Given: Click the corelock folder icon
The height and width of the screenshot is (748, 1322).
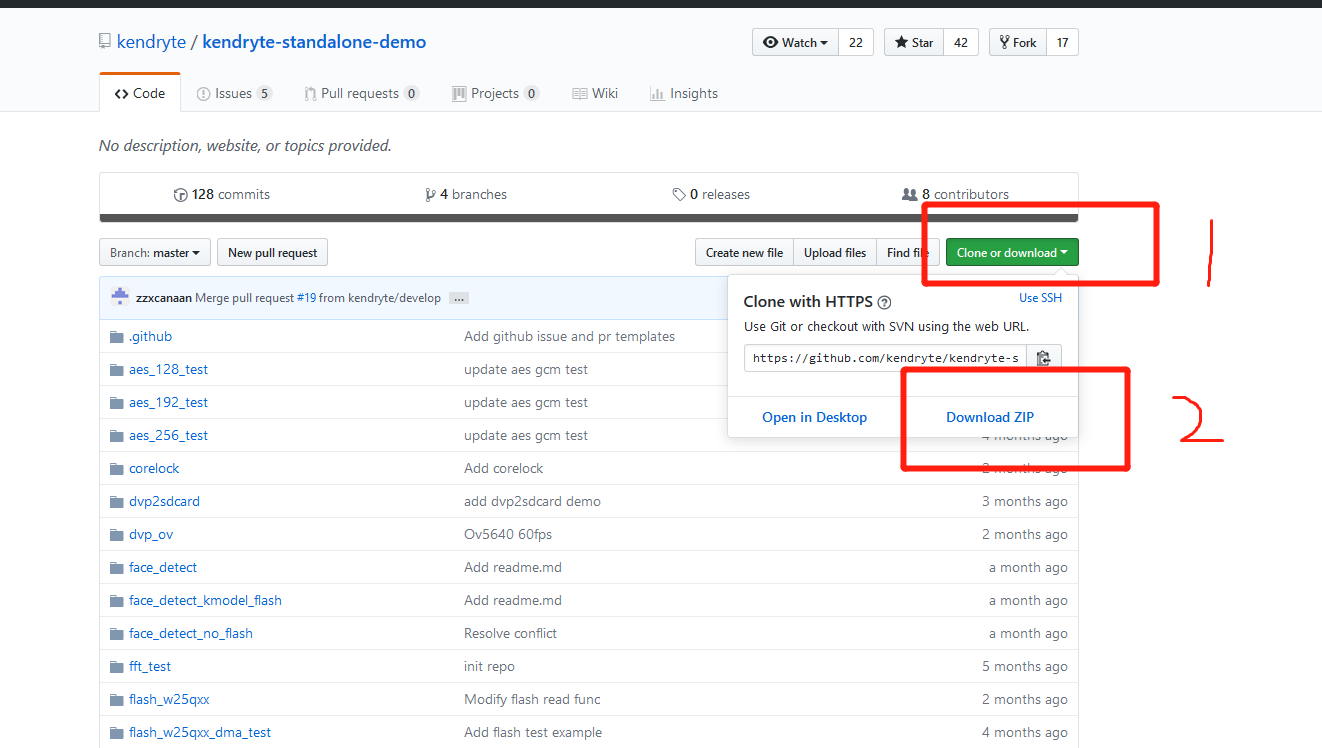Looking at the screenshot, I should [x=116, y=469].
